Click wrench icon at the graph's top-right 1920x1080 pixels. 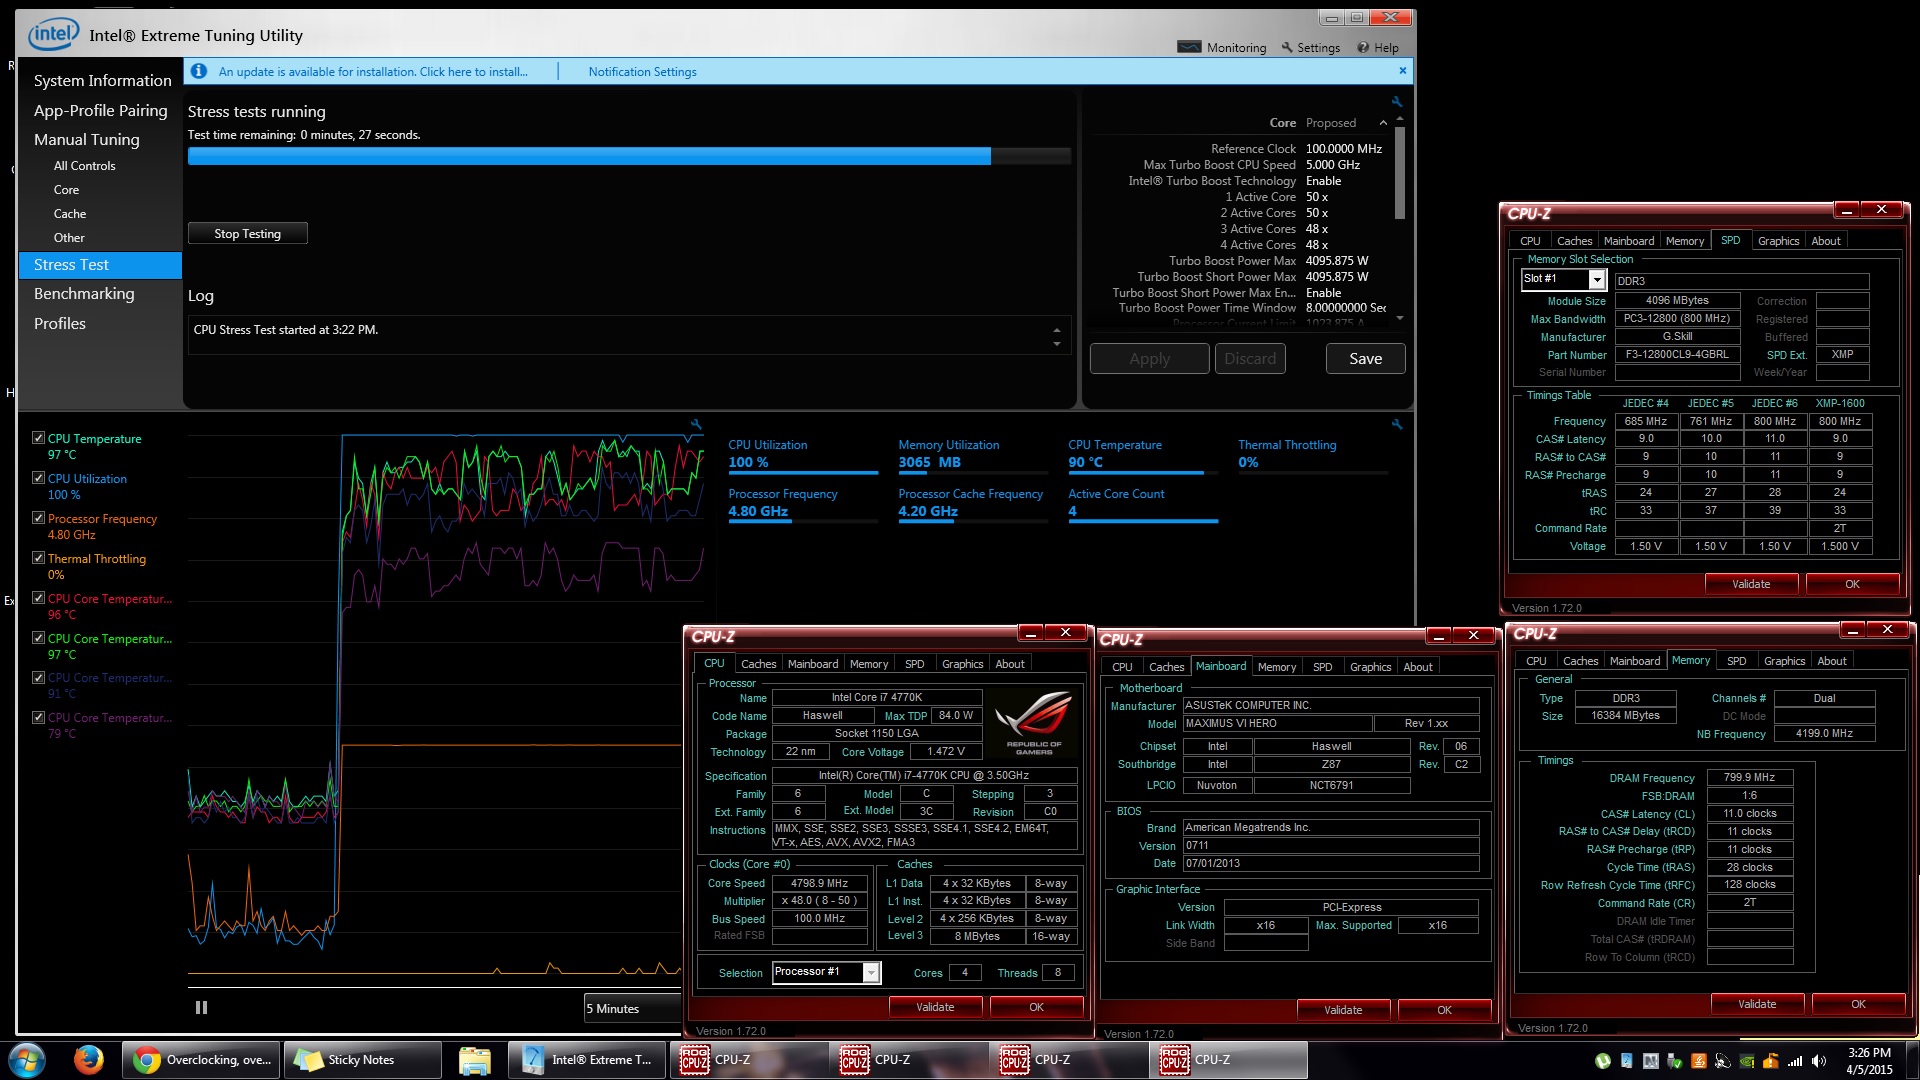click(x=696, y=425)
